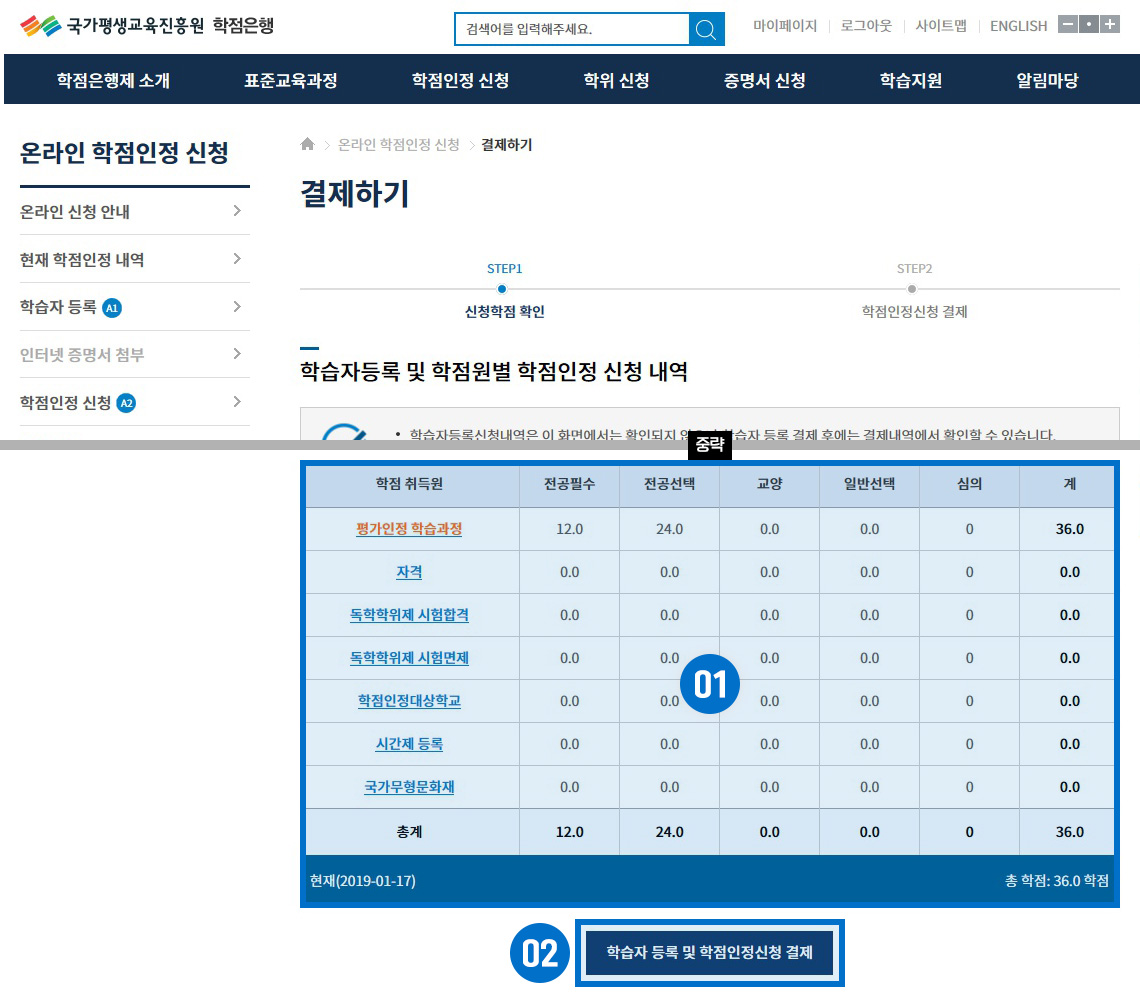
Task: Click the font size decrease minus icon
Action: click(1067, 25)
